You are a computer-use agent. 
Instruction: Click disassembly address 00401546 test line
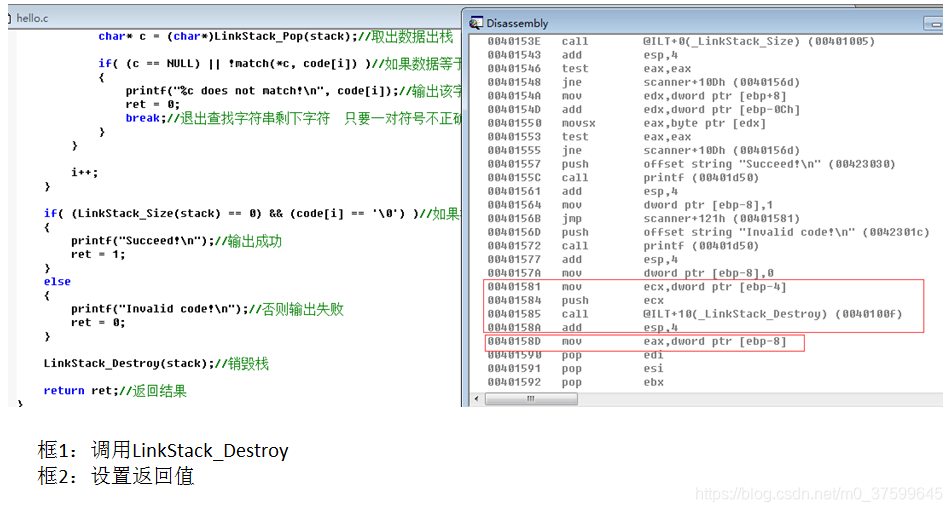(x=589, y=69)
